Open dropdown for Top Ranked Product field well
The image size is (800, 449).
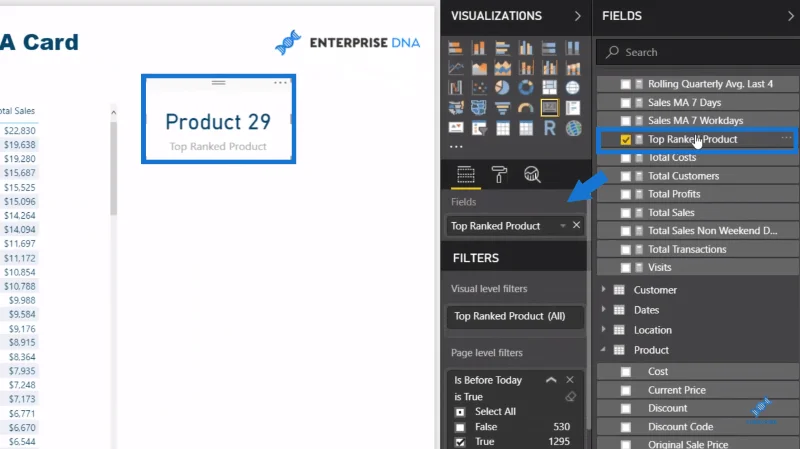(563, 226)
